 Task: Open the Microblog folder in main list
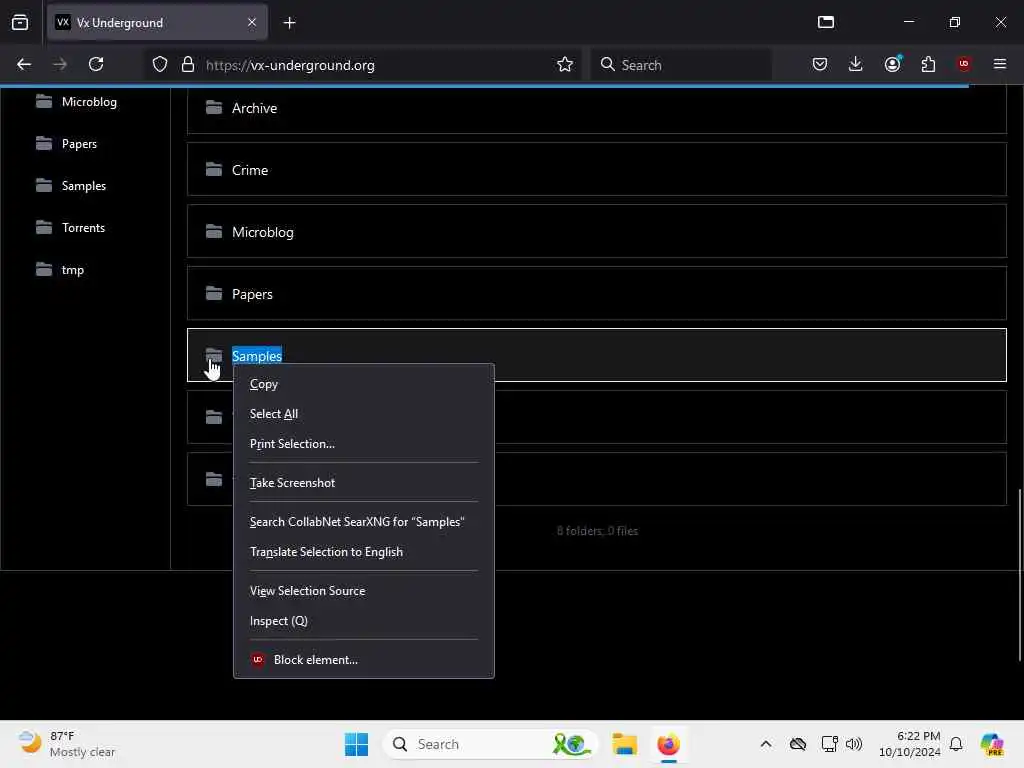point(263,232)
